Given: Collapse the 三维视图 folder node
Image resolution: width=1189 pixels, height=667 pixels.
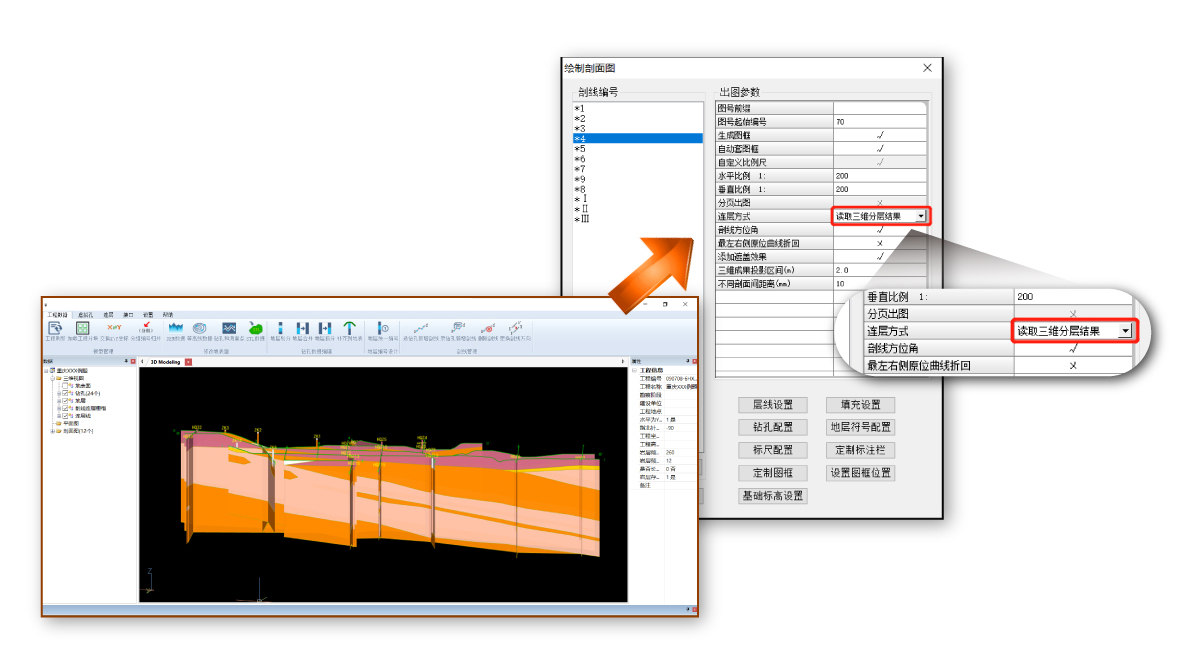Looking at the screenshot, I should click(x=52, y=378).
